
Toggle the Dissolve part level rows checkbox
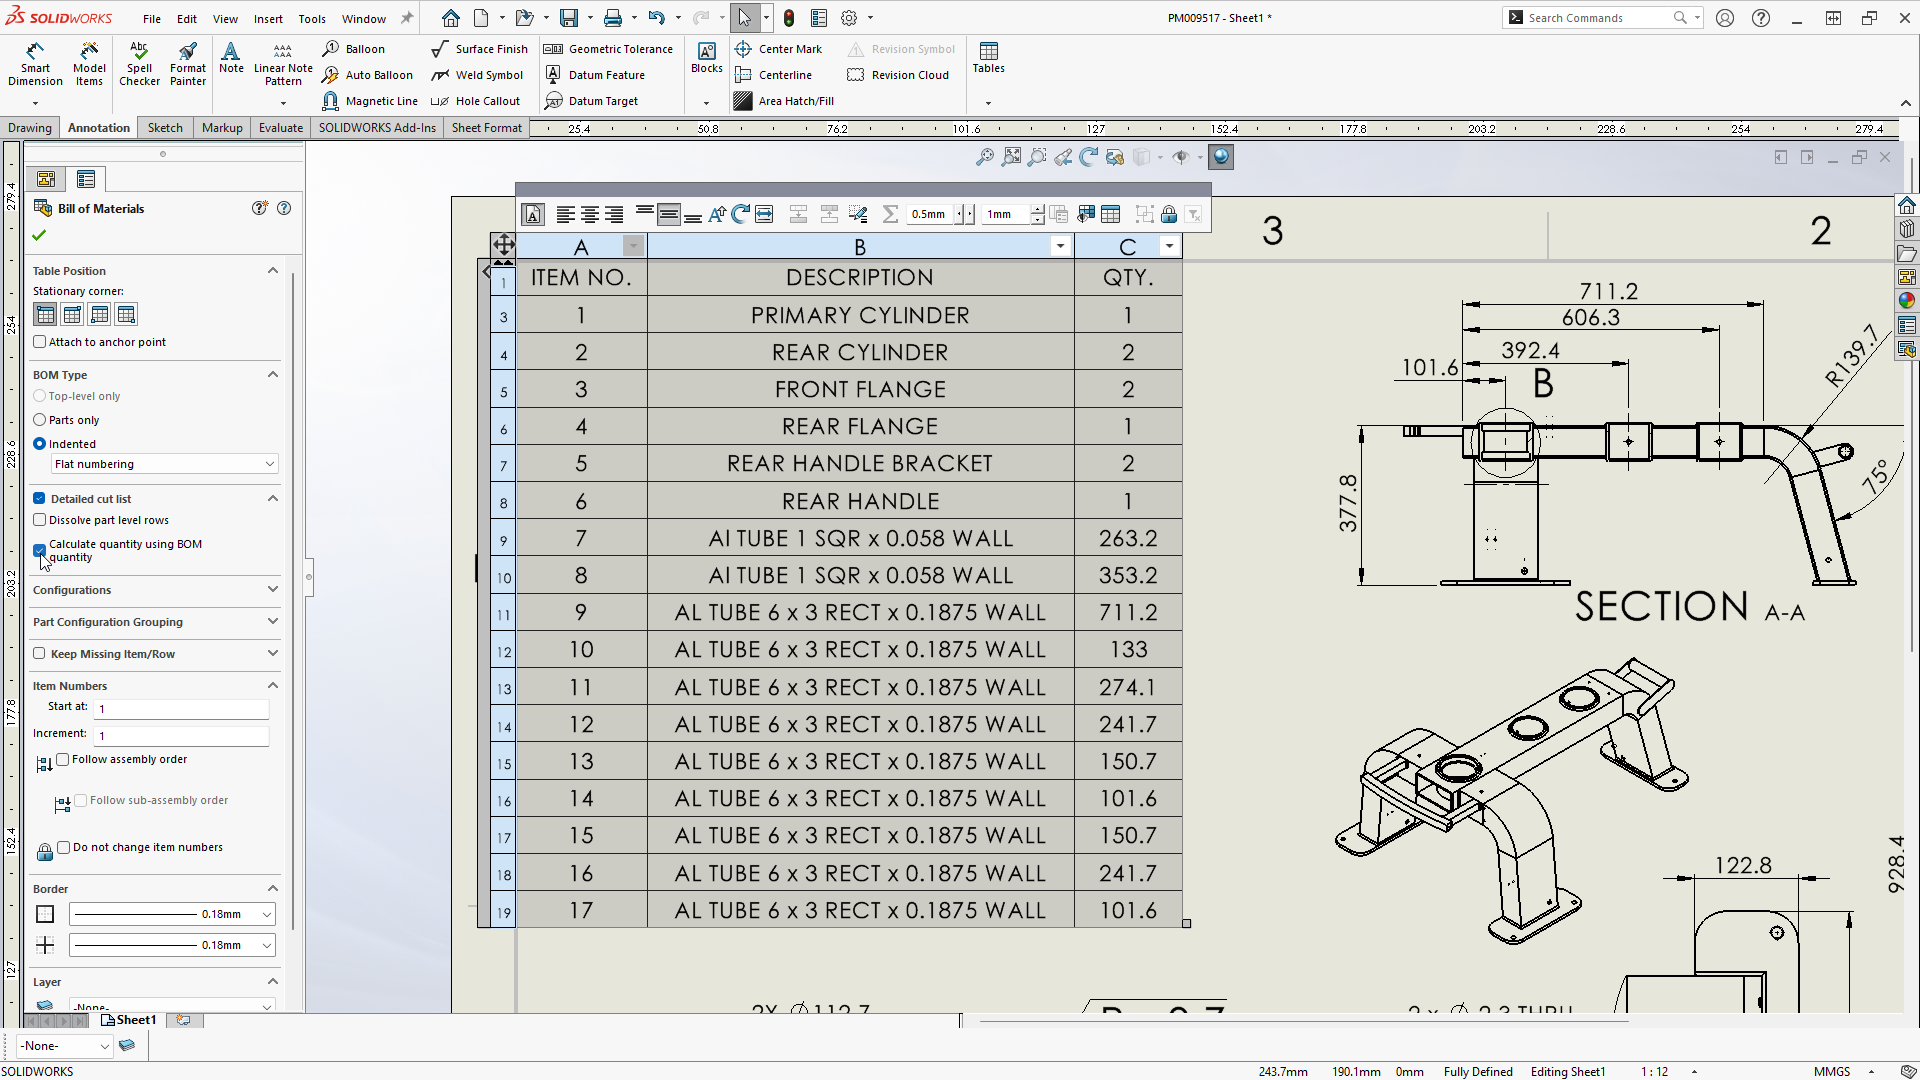(40, 520)
